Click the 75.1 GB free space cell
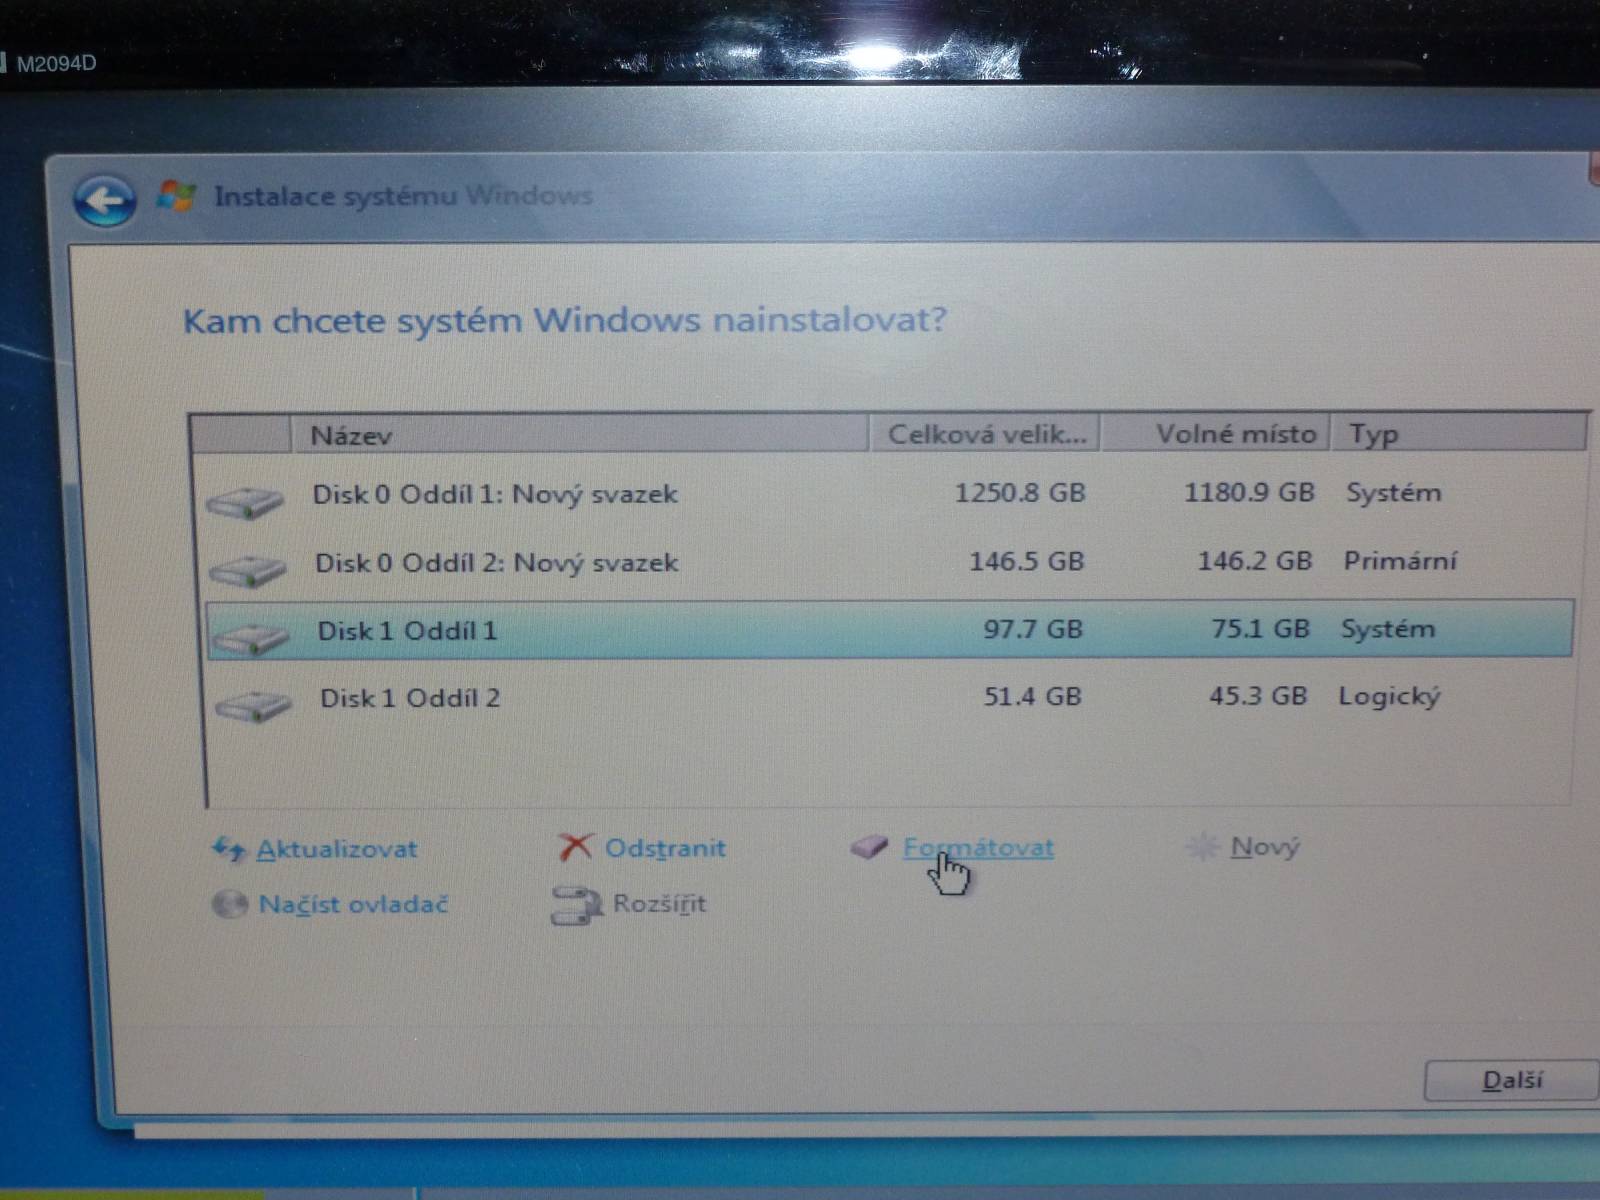 (1260, 628)
